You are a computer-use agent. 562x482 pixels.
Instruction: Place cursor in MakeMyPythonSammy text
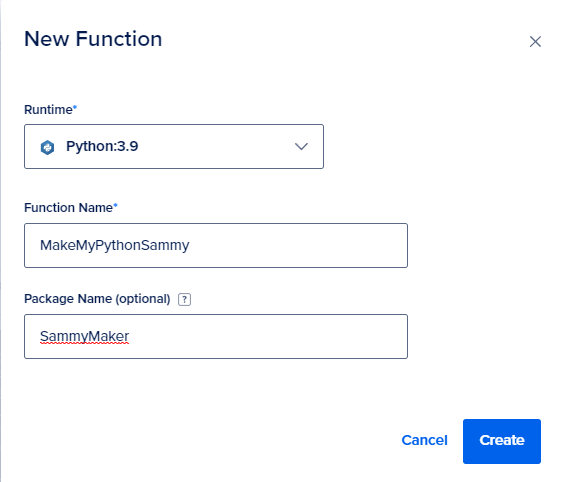click(x=115, y=246)
